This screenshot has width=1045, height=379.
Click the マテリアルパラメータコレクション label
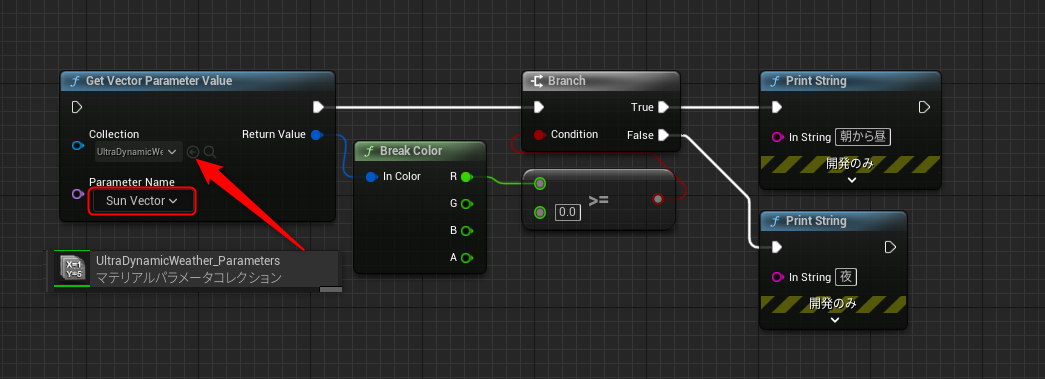pos(189,278)
